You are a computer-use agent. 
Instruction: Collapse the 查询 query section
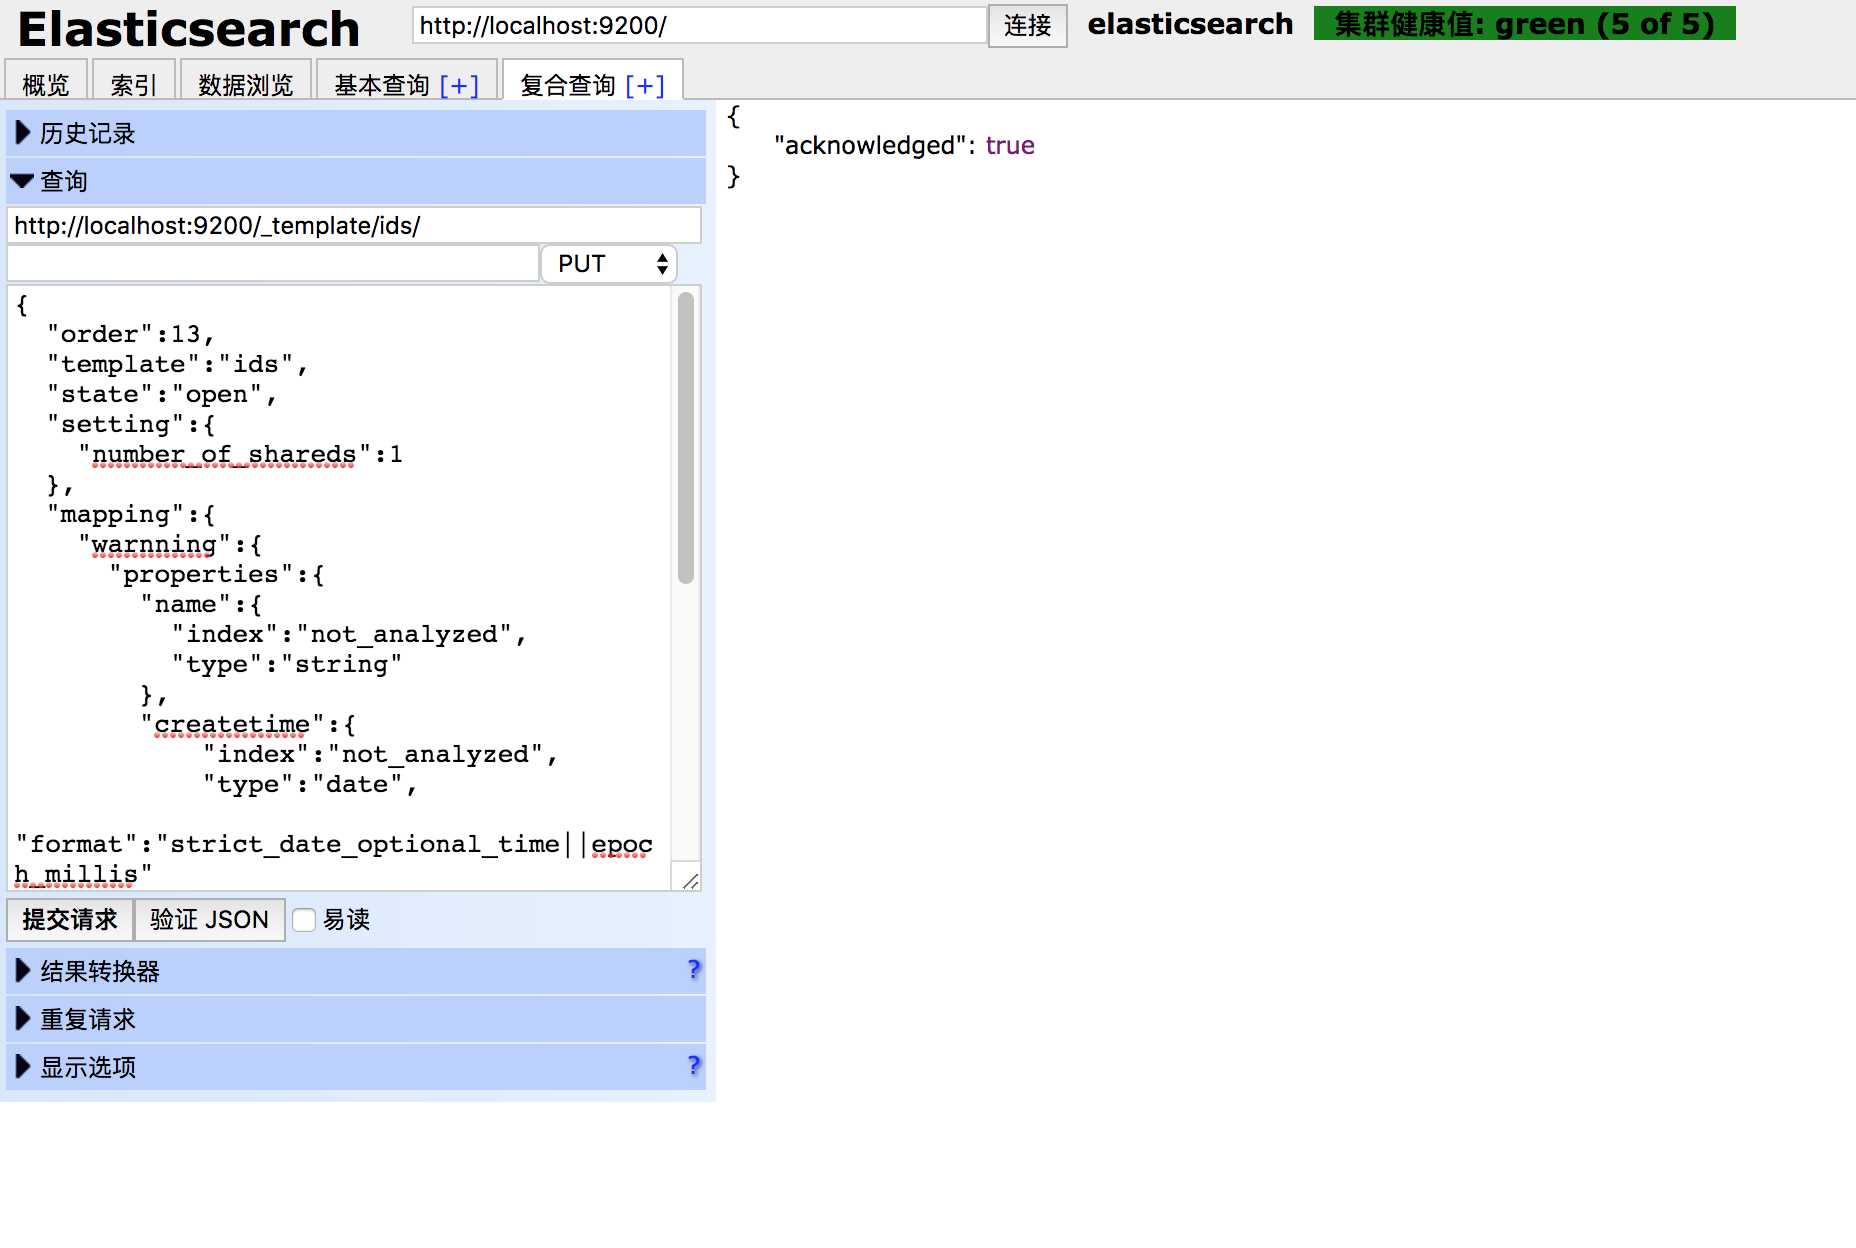(x=356, y=181)
